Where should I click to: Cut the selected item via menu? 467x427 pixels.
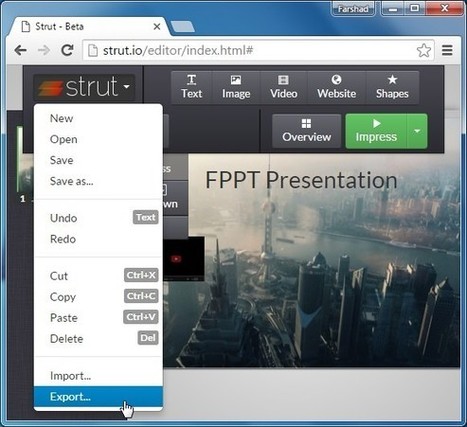(98, 276)
